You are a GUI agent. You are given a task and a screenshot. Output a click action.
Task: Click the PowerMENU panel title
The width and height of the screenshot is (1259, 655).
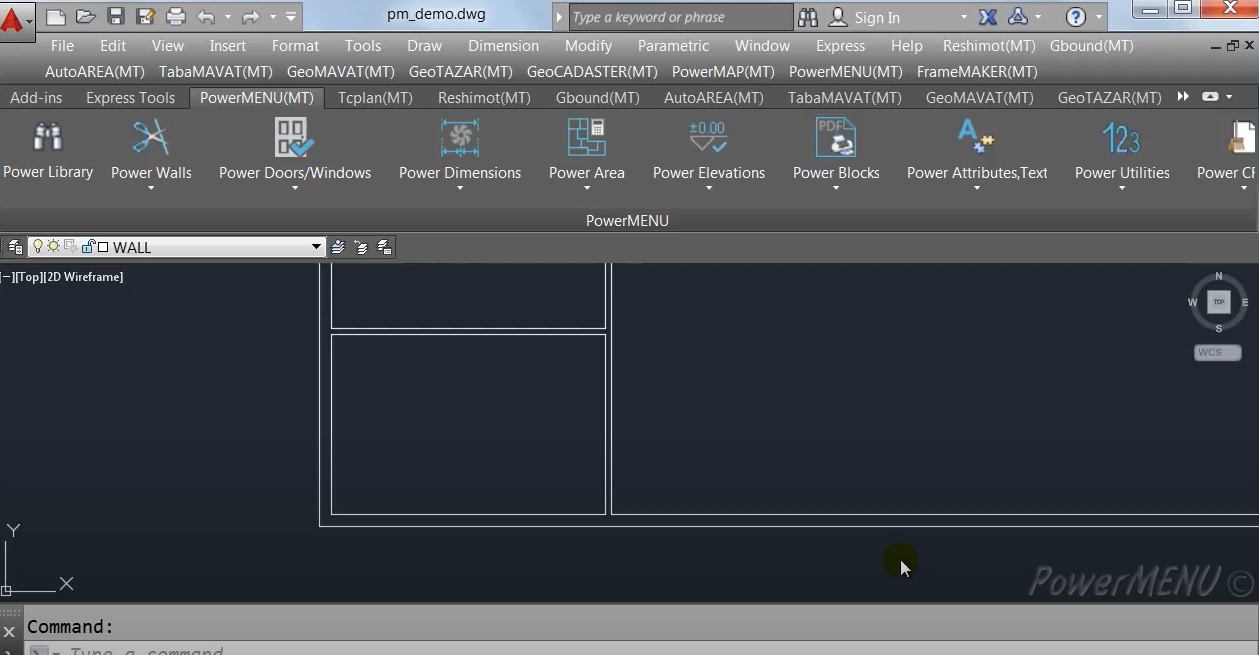pos(627,220)
